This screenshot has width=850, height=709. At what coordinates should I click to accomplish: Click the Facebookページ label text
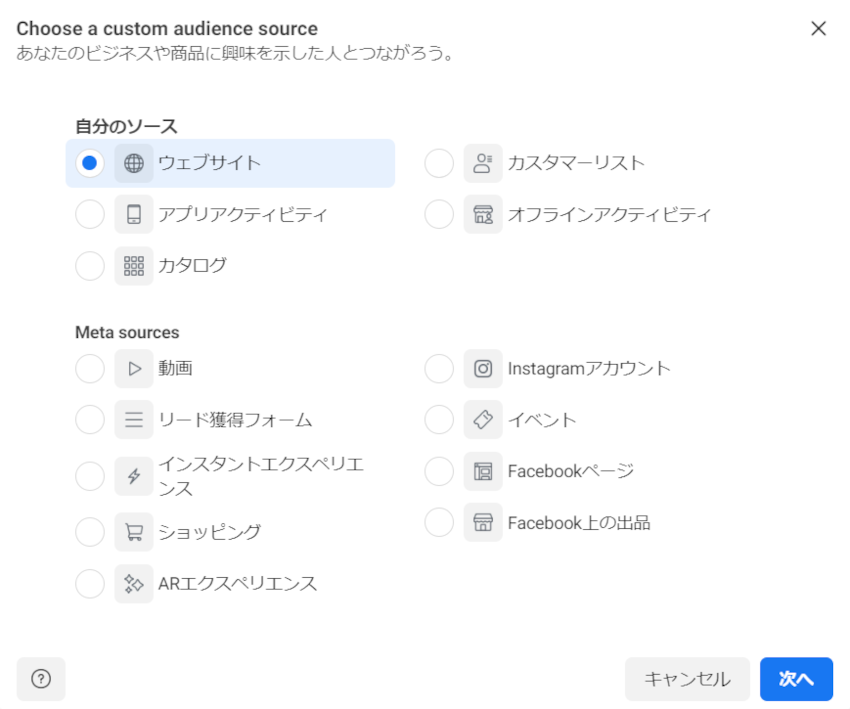click(x=571, y=471)
